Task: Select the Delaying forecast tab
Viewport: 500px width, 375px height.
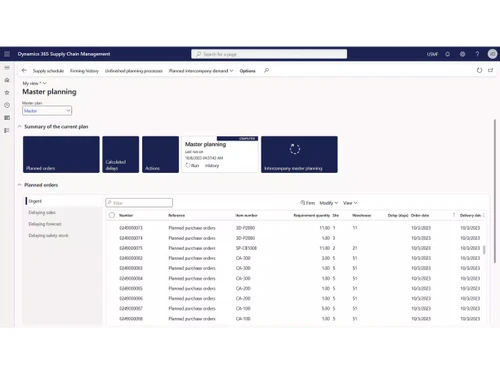Action: point(45,224)
